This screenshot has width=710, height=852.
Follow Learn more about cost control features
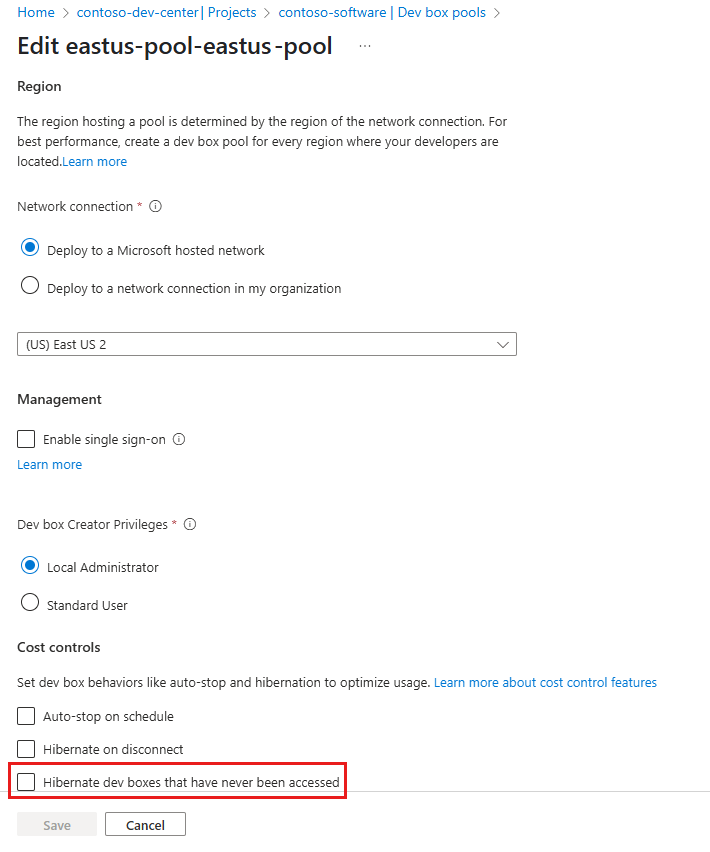[544, 682]
